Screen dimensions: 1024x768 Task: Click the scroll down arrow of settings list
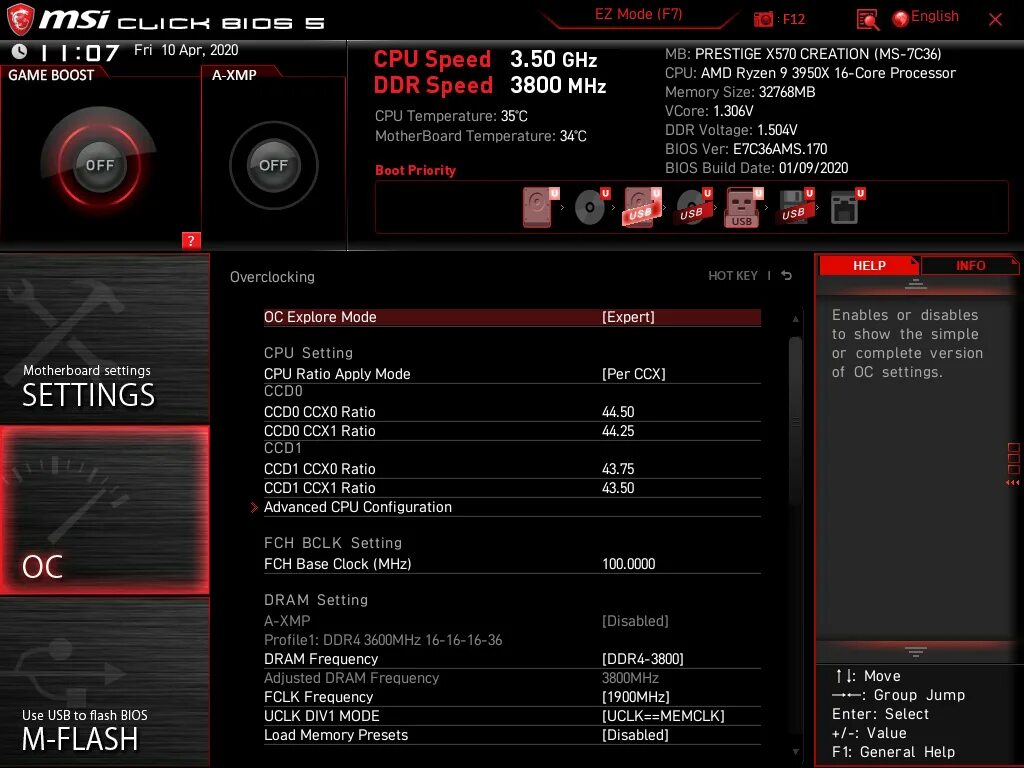[x=795, y=752]
